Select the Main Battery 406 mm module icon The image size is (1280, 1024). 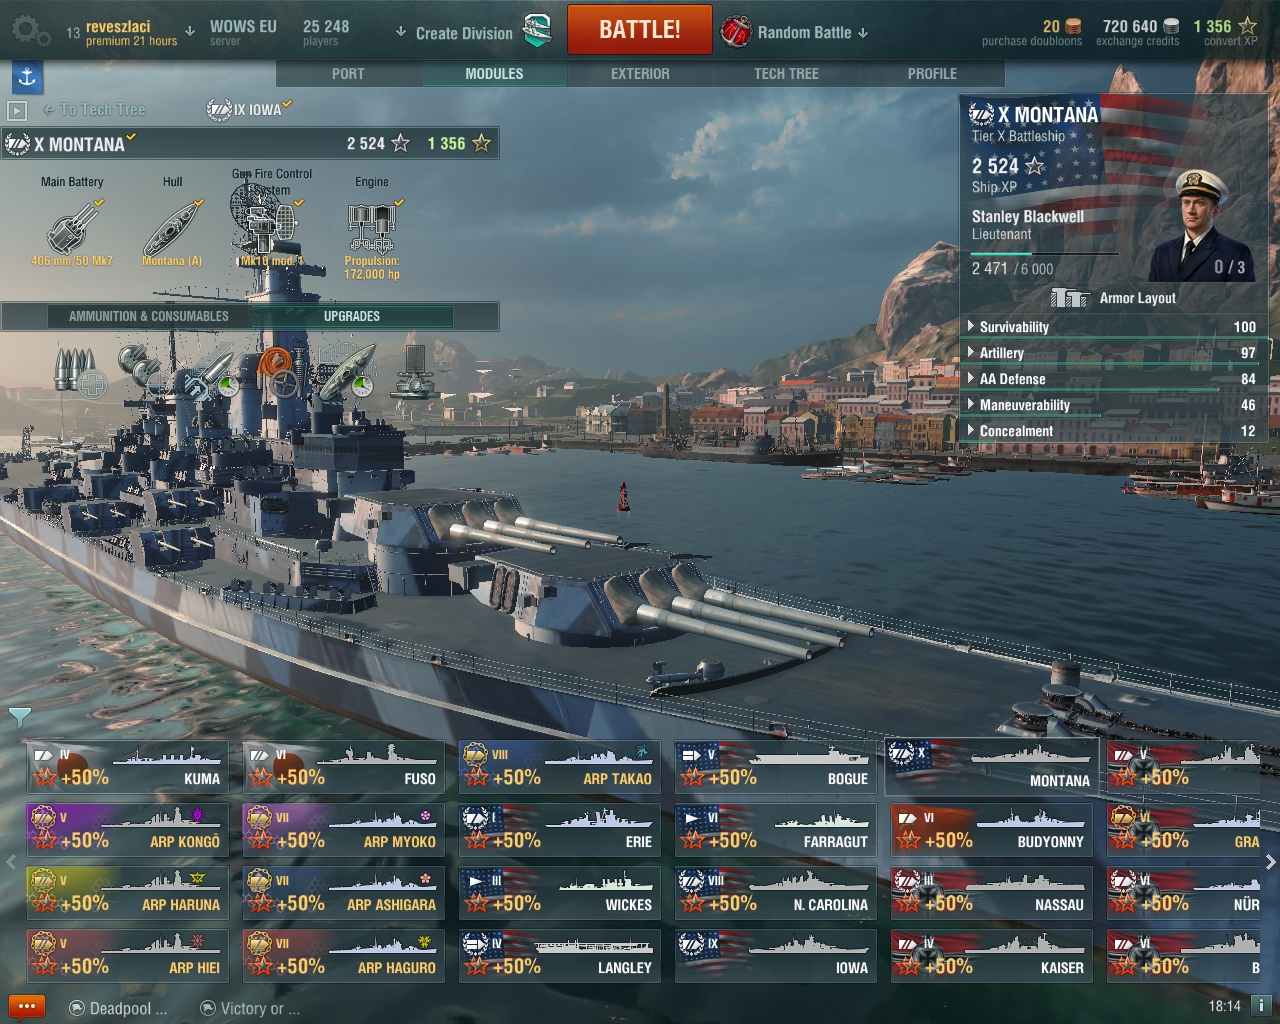(x=72, y=230)
